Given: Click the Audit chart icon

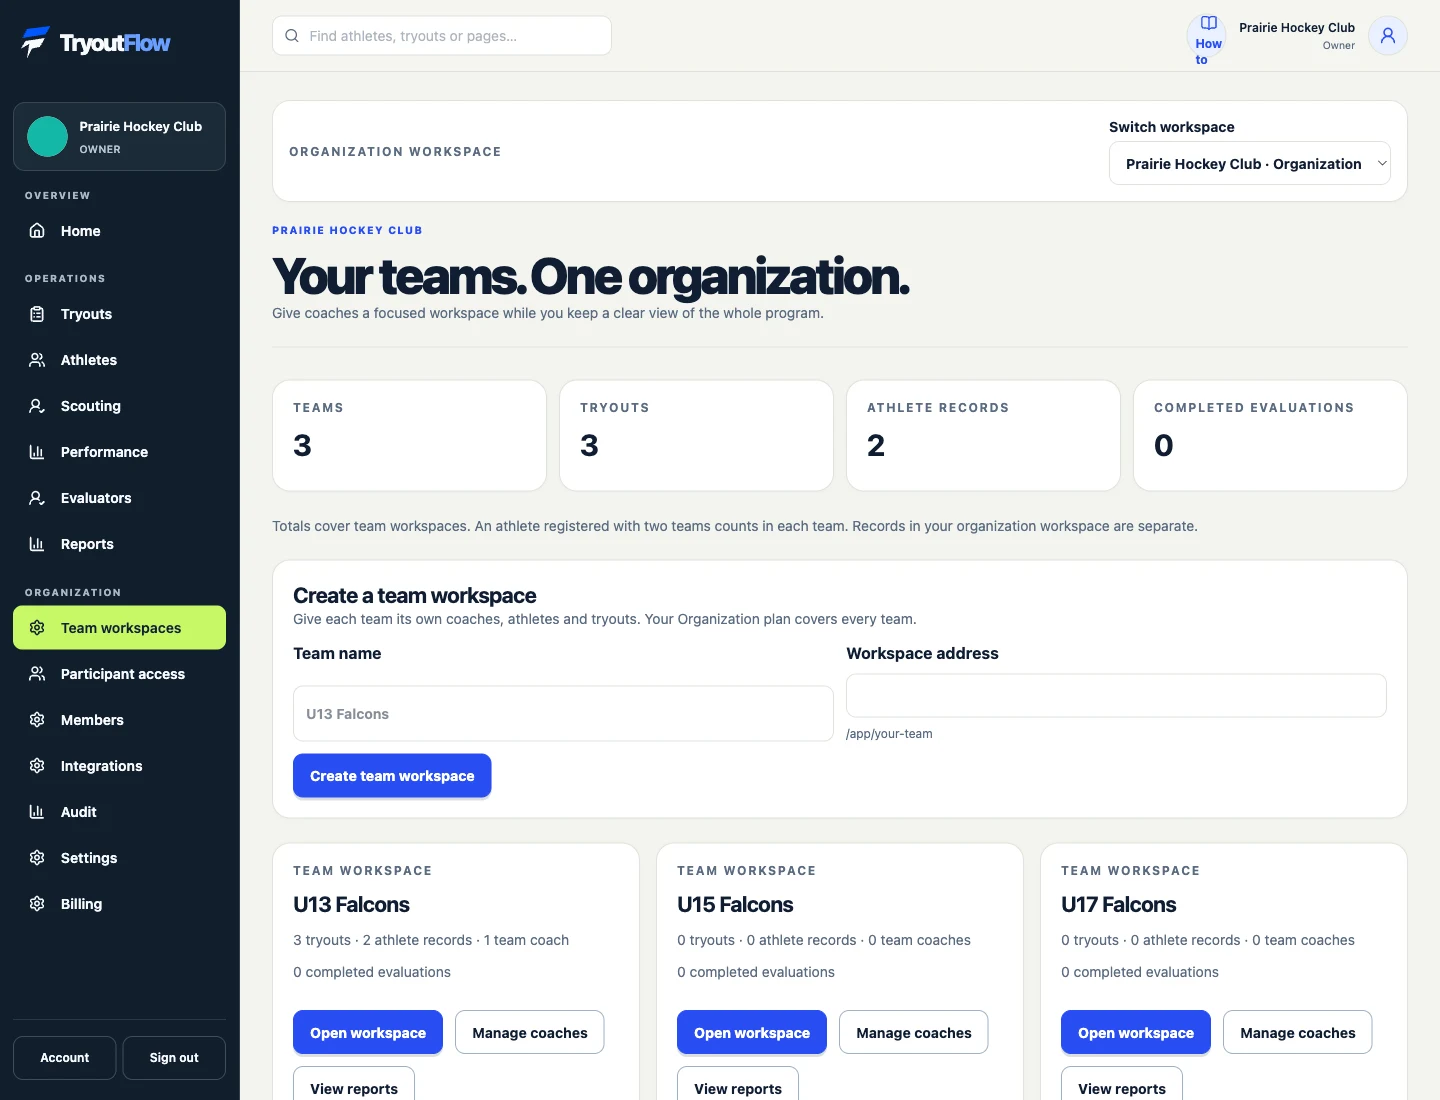Looking at the screenshot, I should [37, 812].
